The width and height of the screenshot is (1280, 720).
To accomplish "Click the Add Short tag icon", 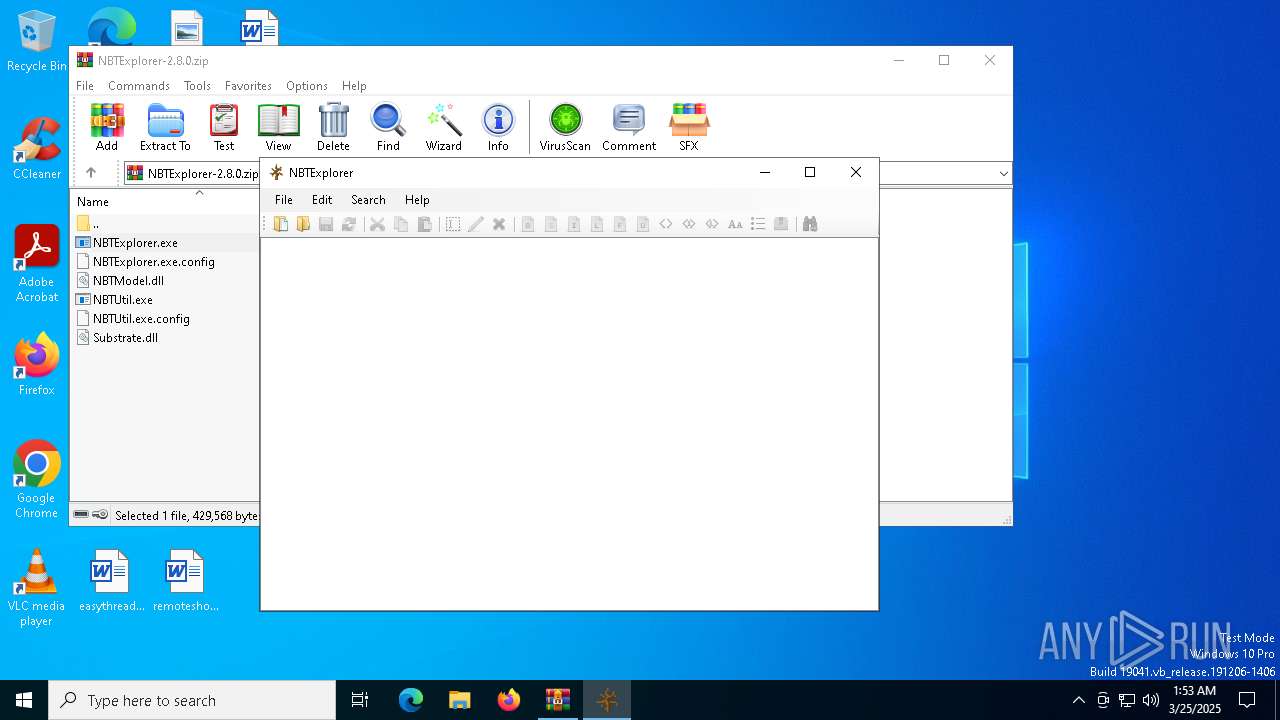I will click(x=551, y=224).
